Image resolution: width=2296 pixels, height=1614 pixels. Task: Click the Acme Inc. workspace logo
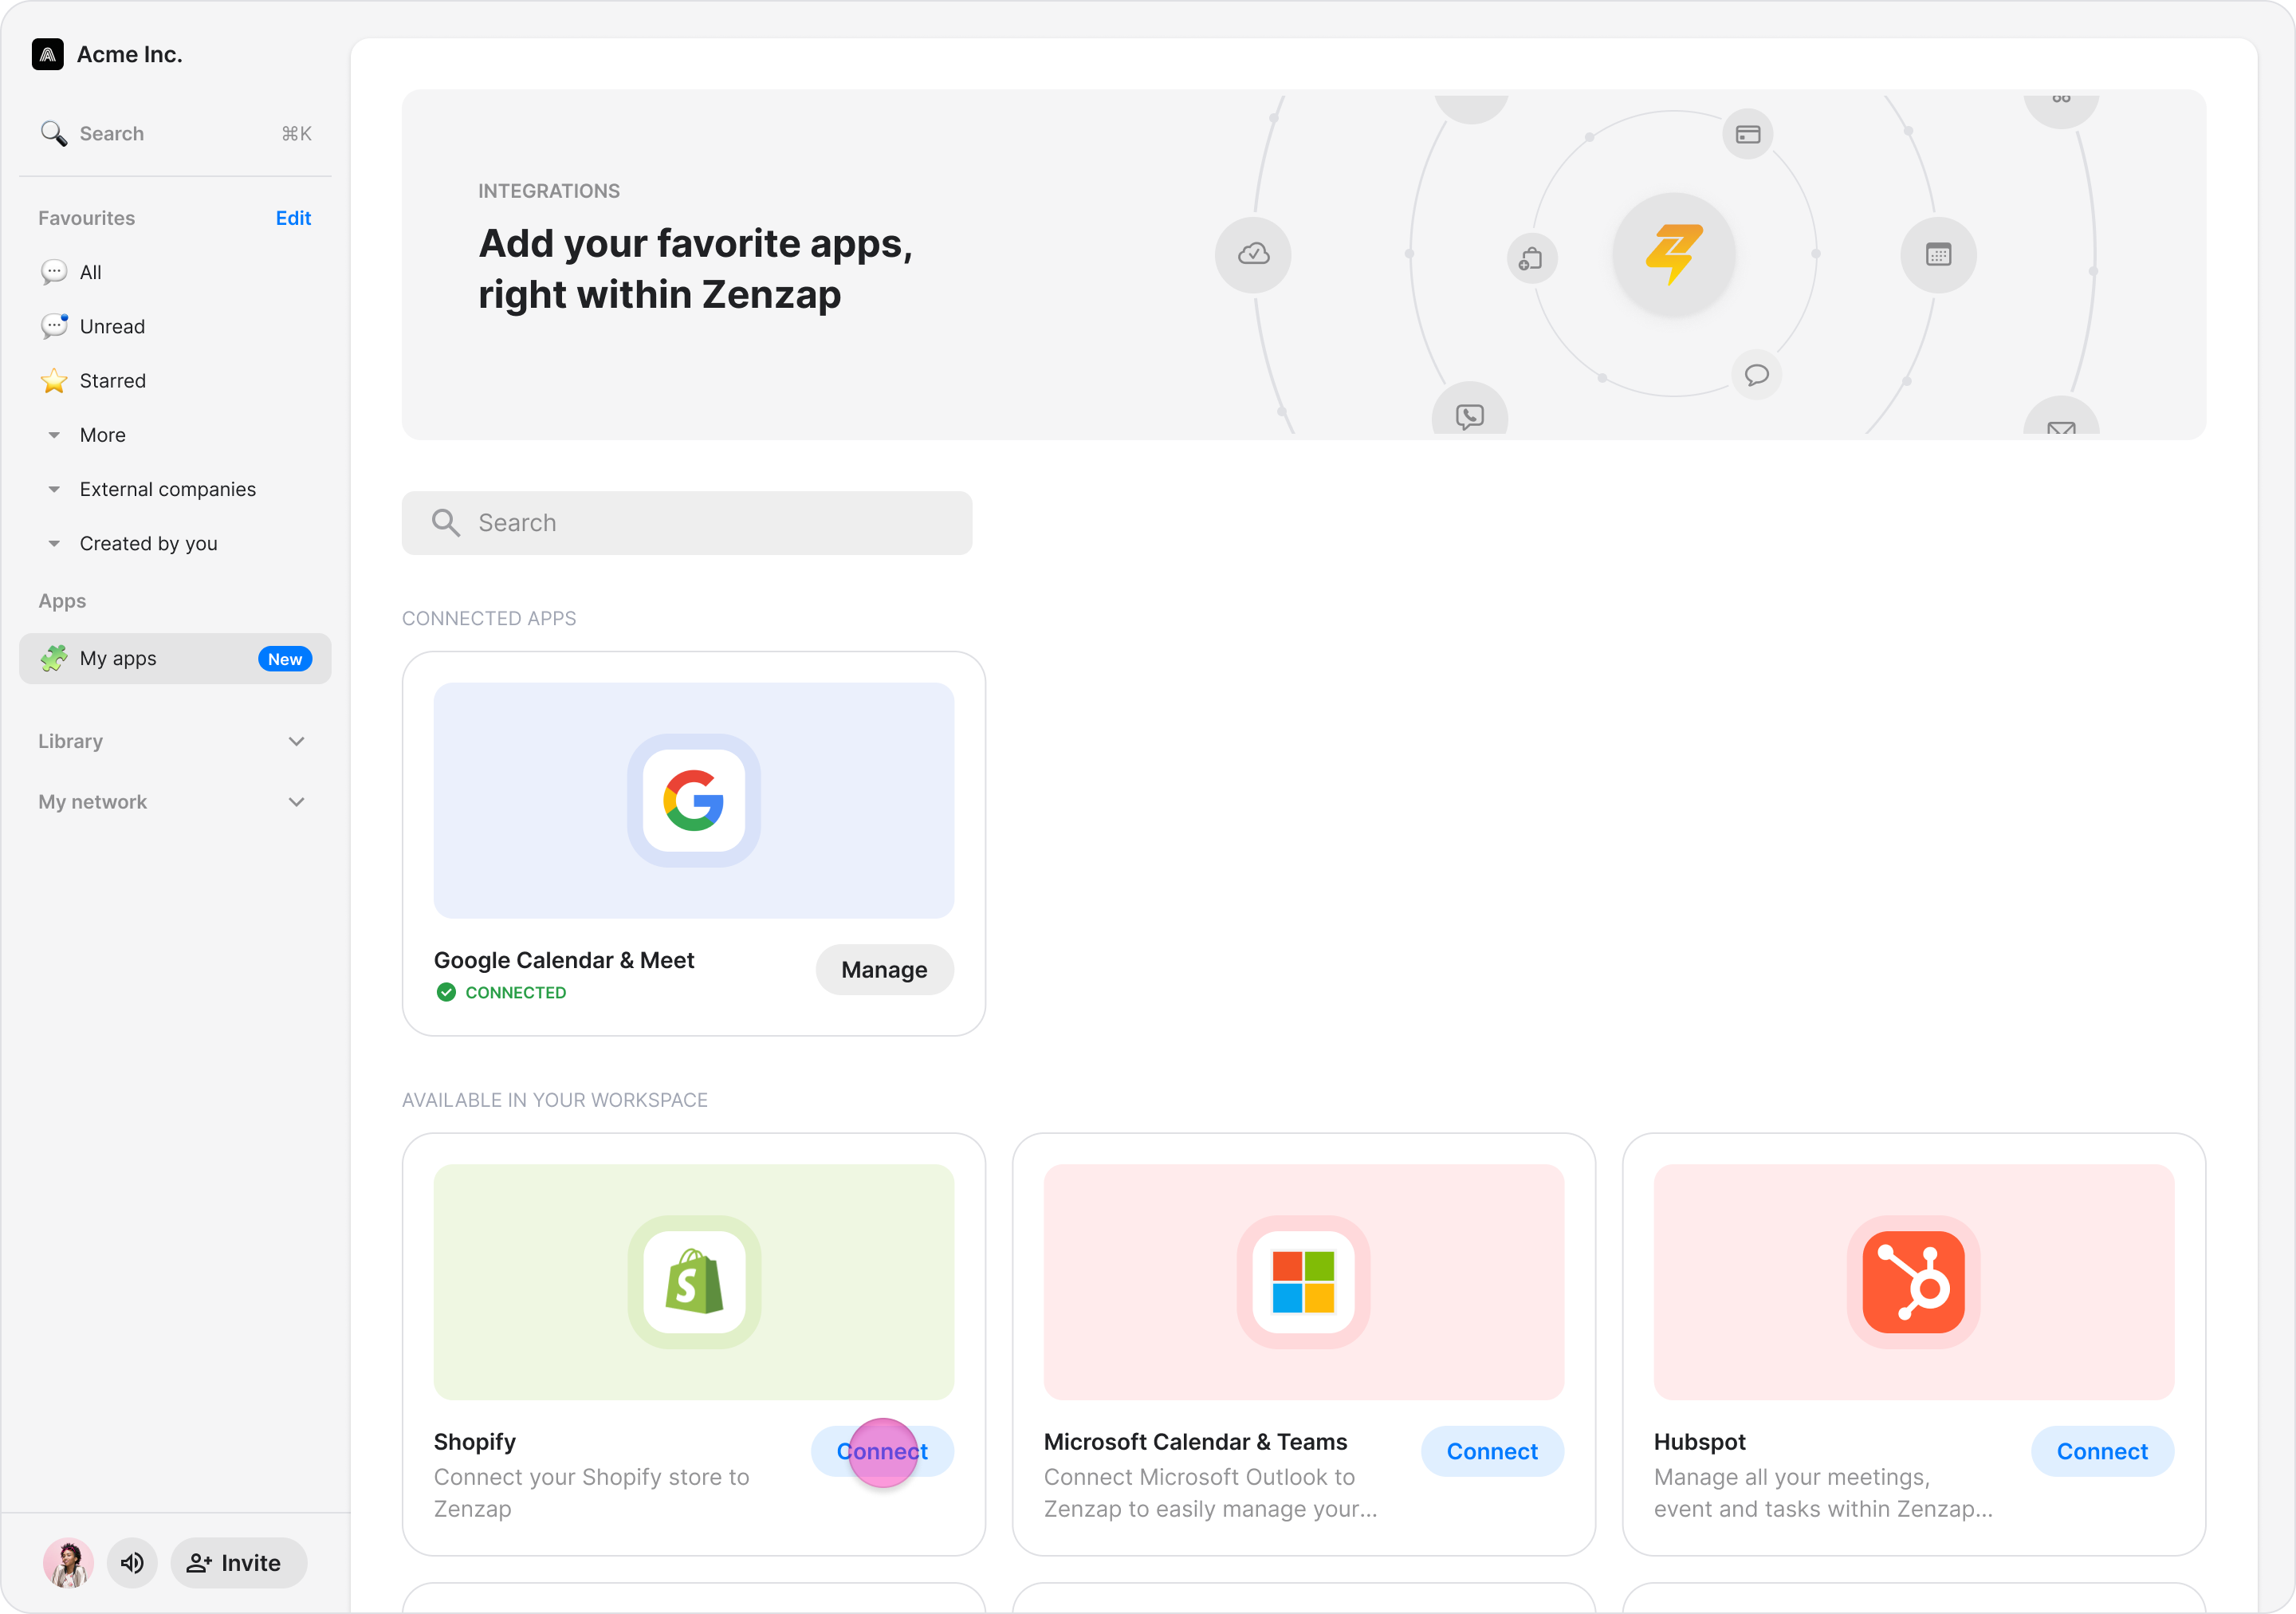tap(47, 54)
